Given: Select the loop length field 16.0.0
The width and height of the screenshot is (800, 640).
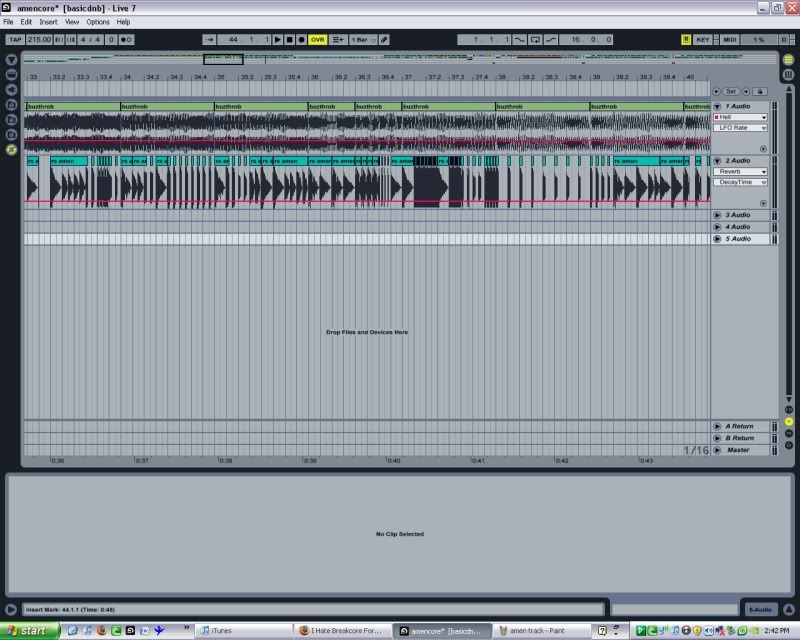Looking at the screenshot, I should 586,39.
